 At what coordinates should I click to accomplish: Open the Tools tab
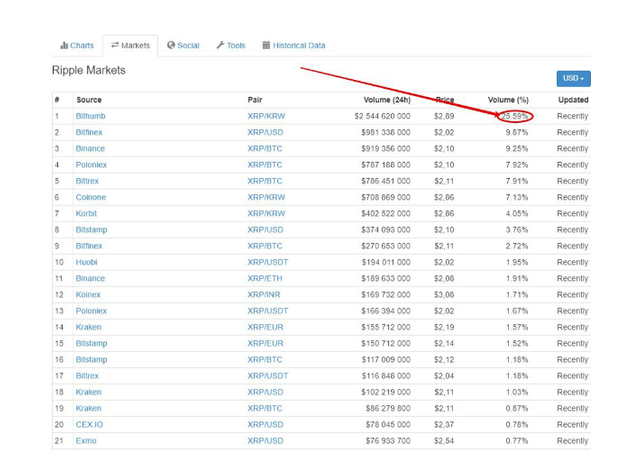231,45
